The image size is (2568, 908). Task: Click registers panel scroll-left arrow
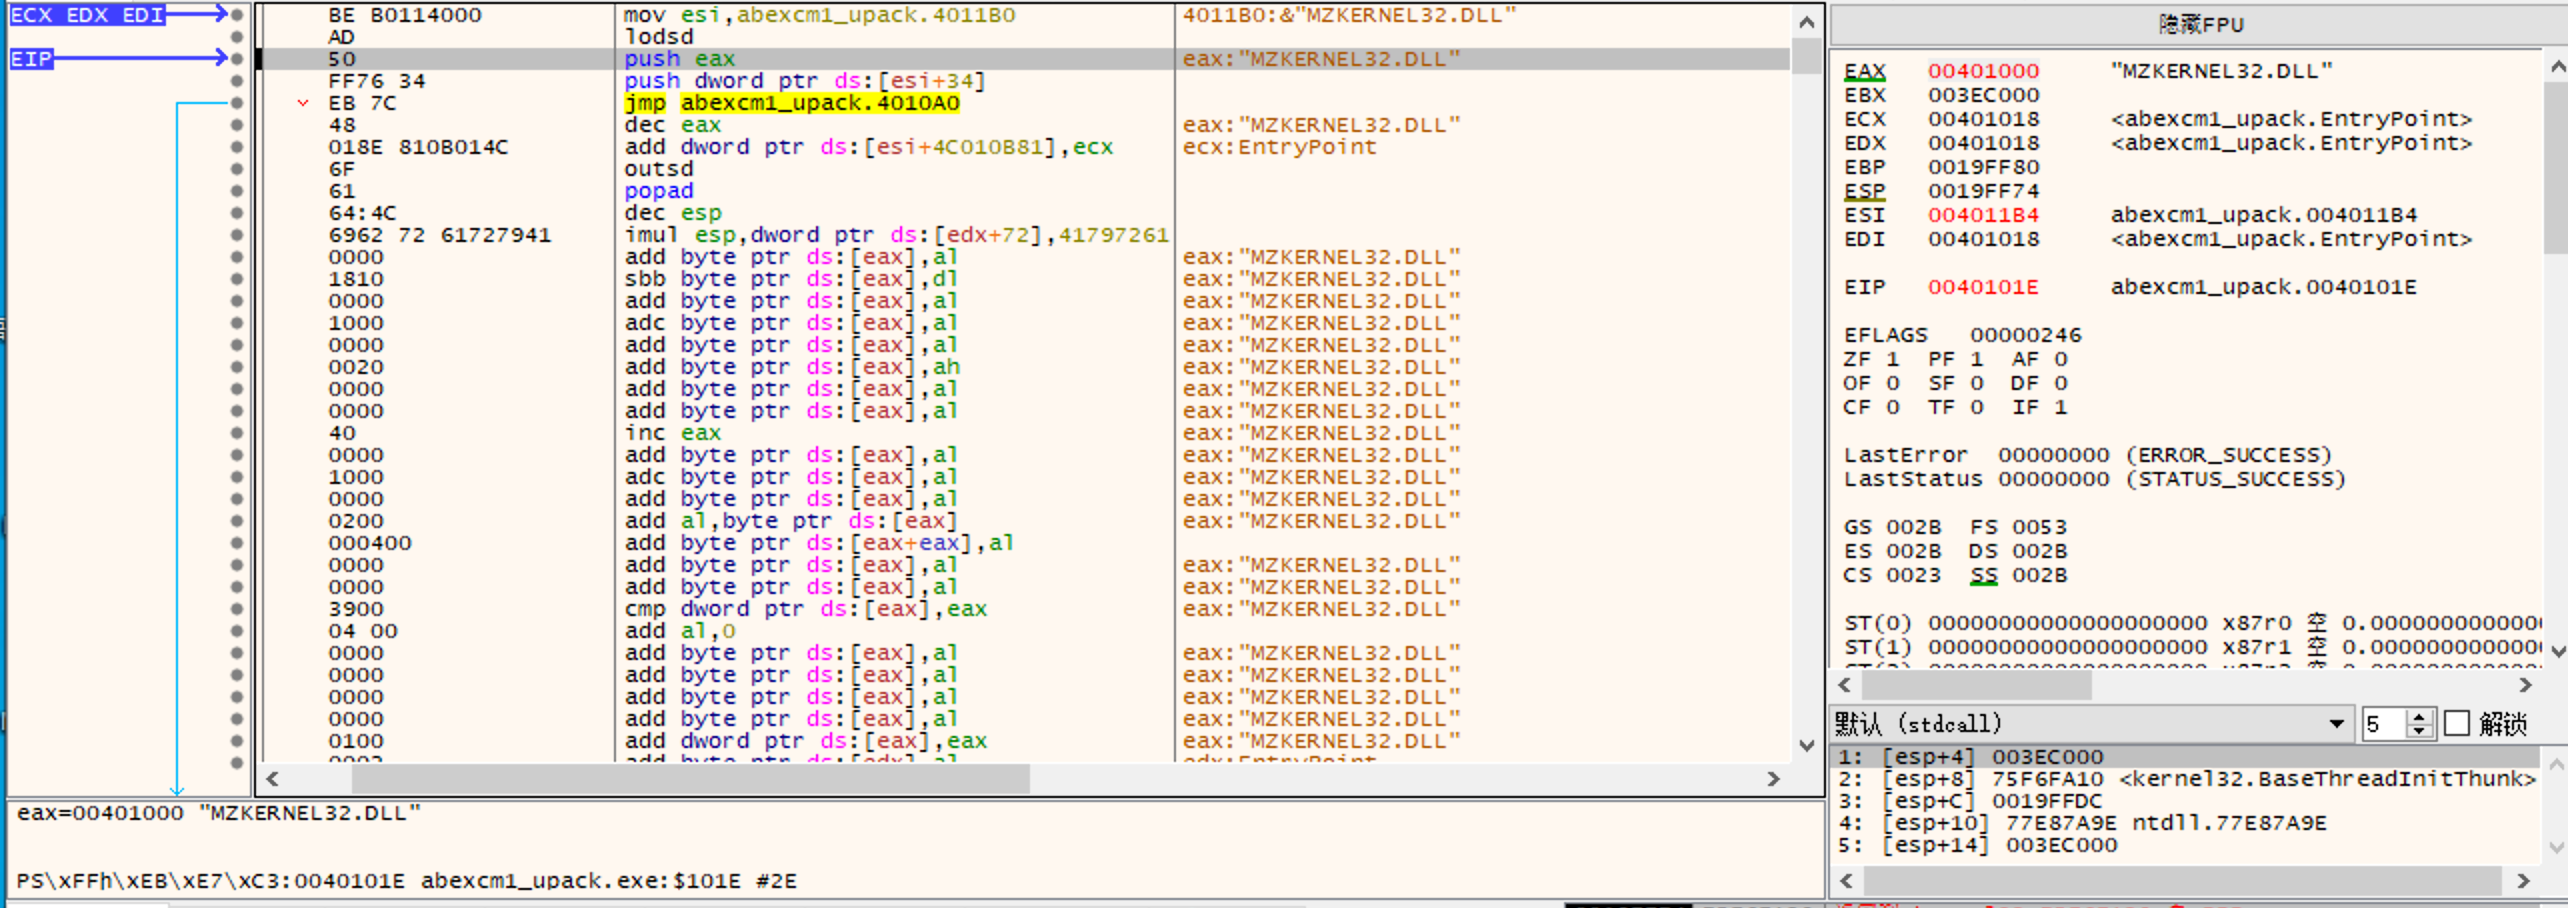tap(1845, 685)
